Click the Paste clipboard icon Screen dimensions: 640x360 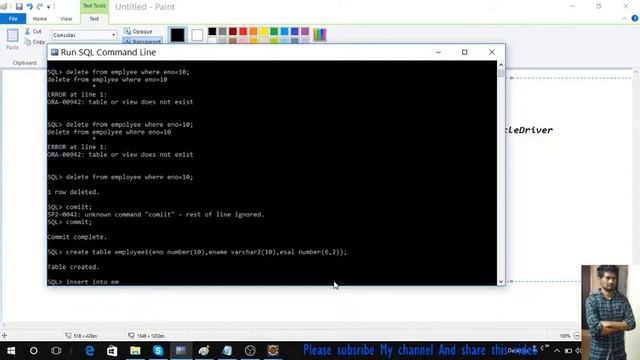click(x=12, y=36)
